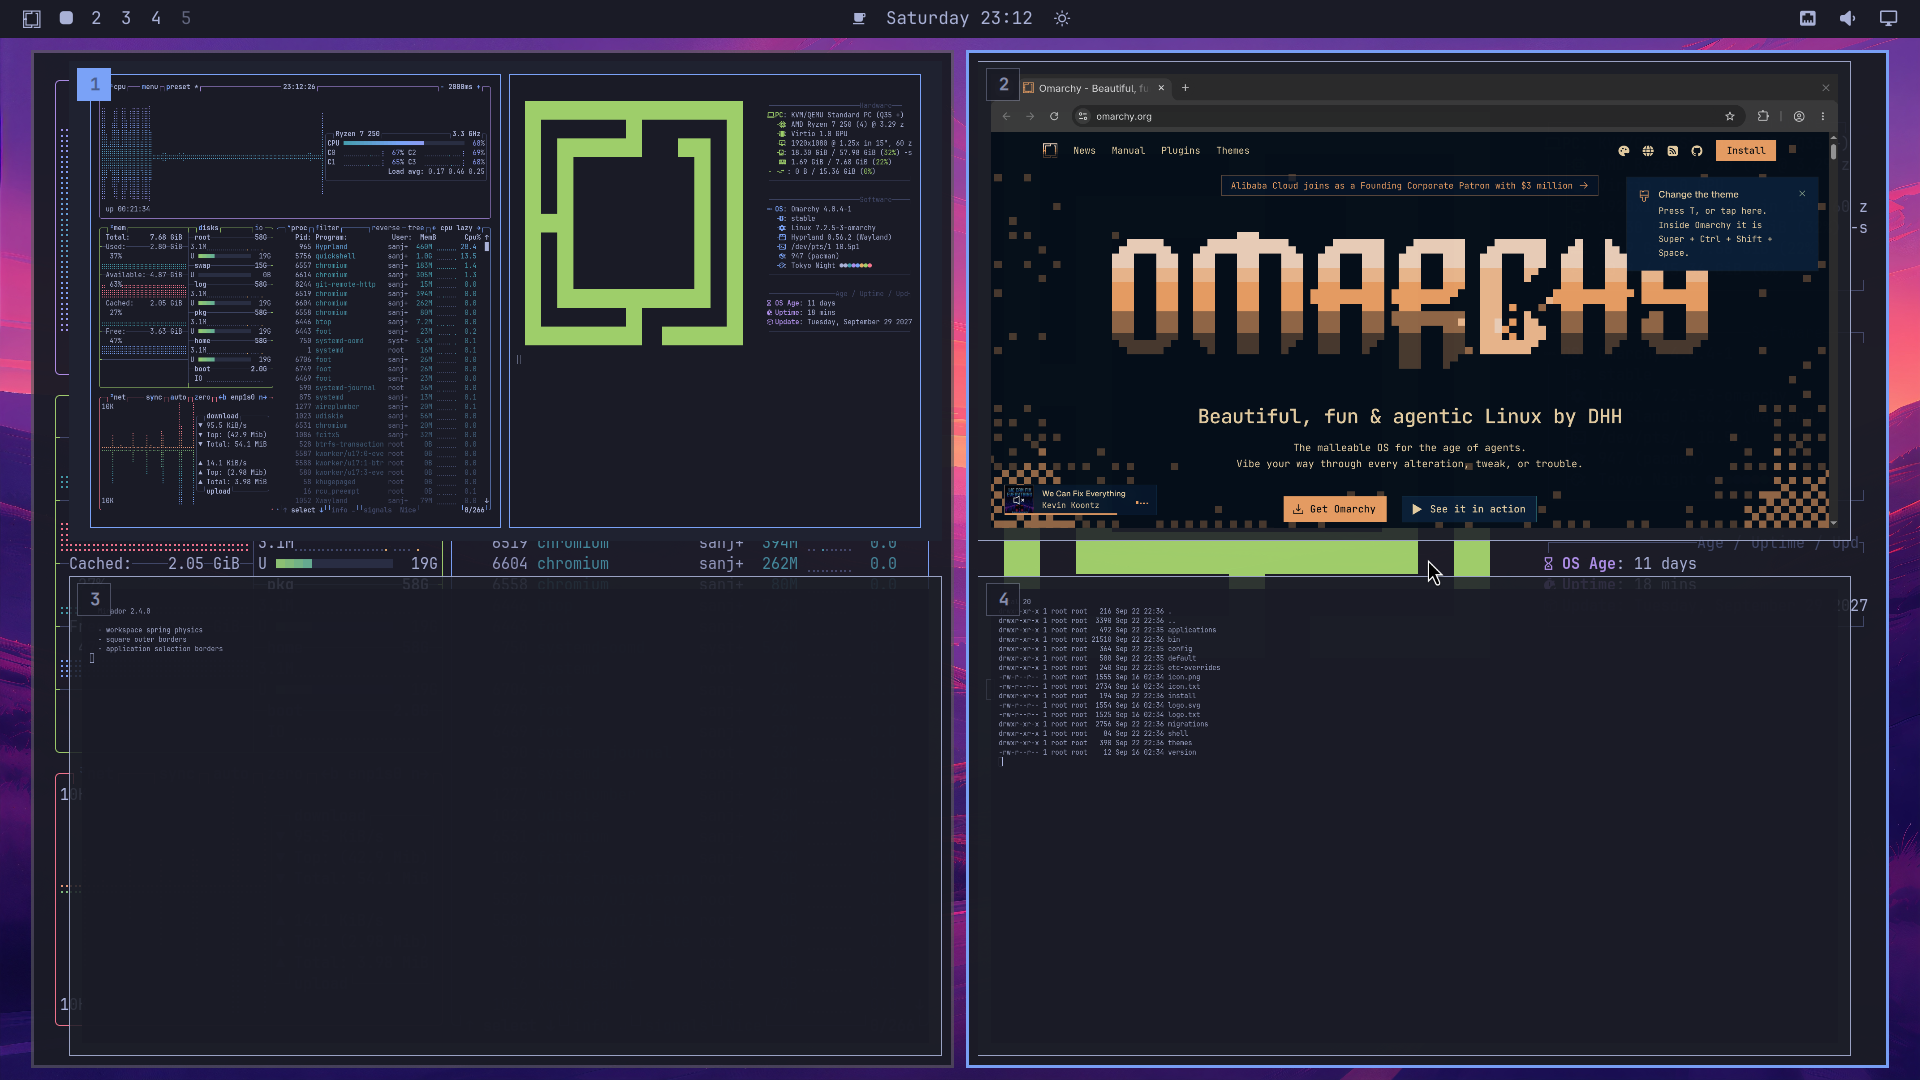Click the sun nightlight icon beside the clock
The height and width of the screenshot is (1080, 1920).
click(1062, 18)
